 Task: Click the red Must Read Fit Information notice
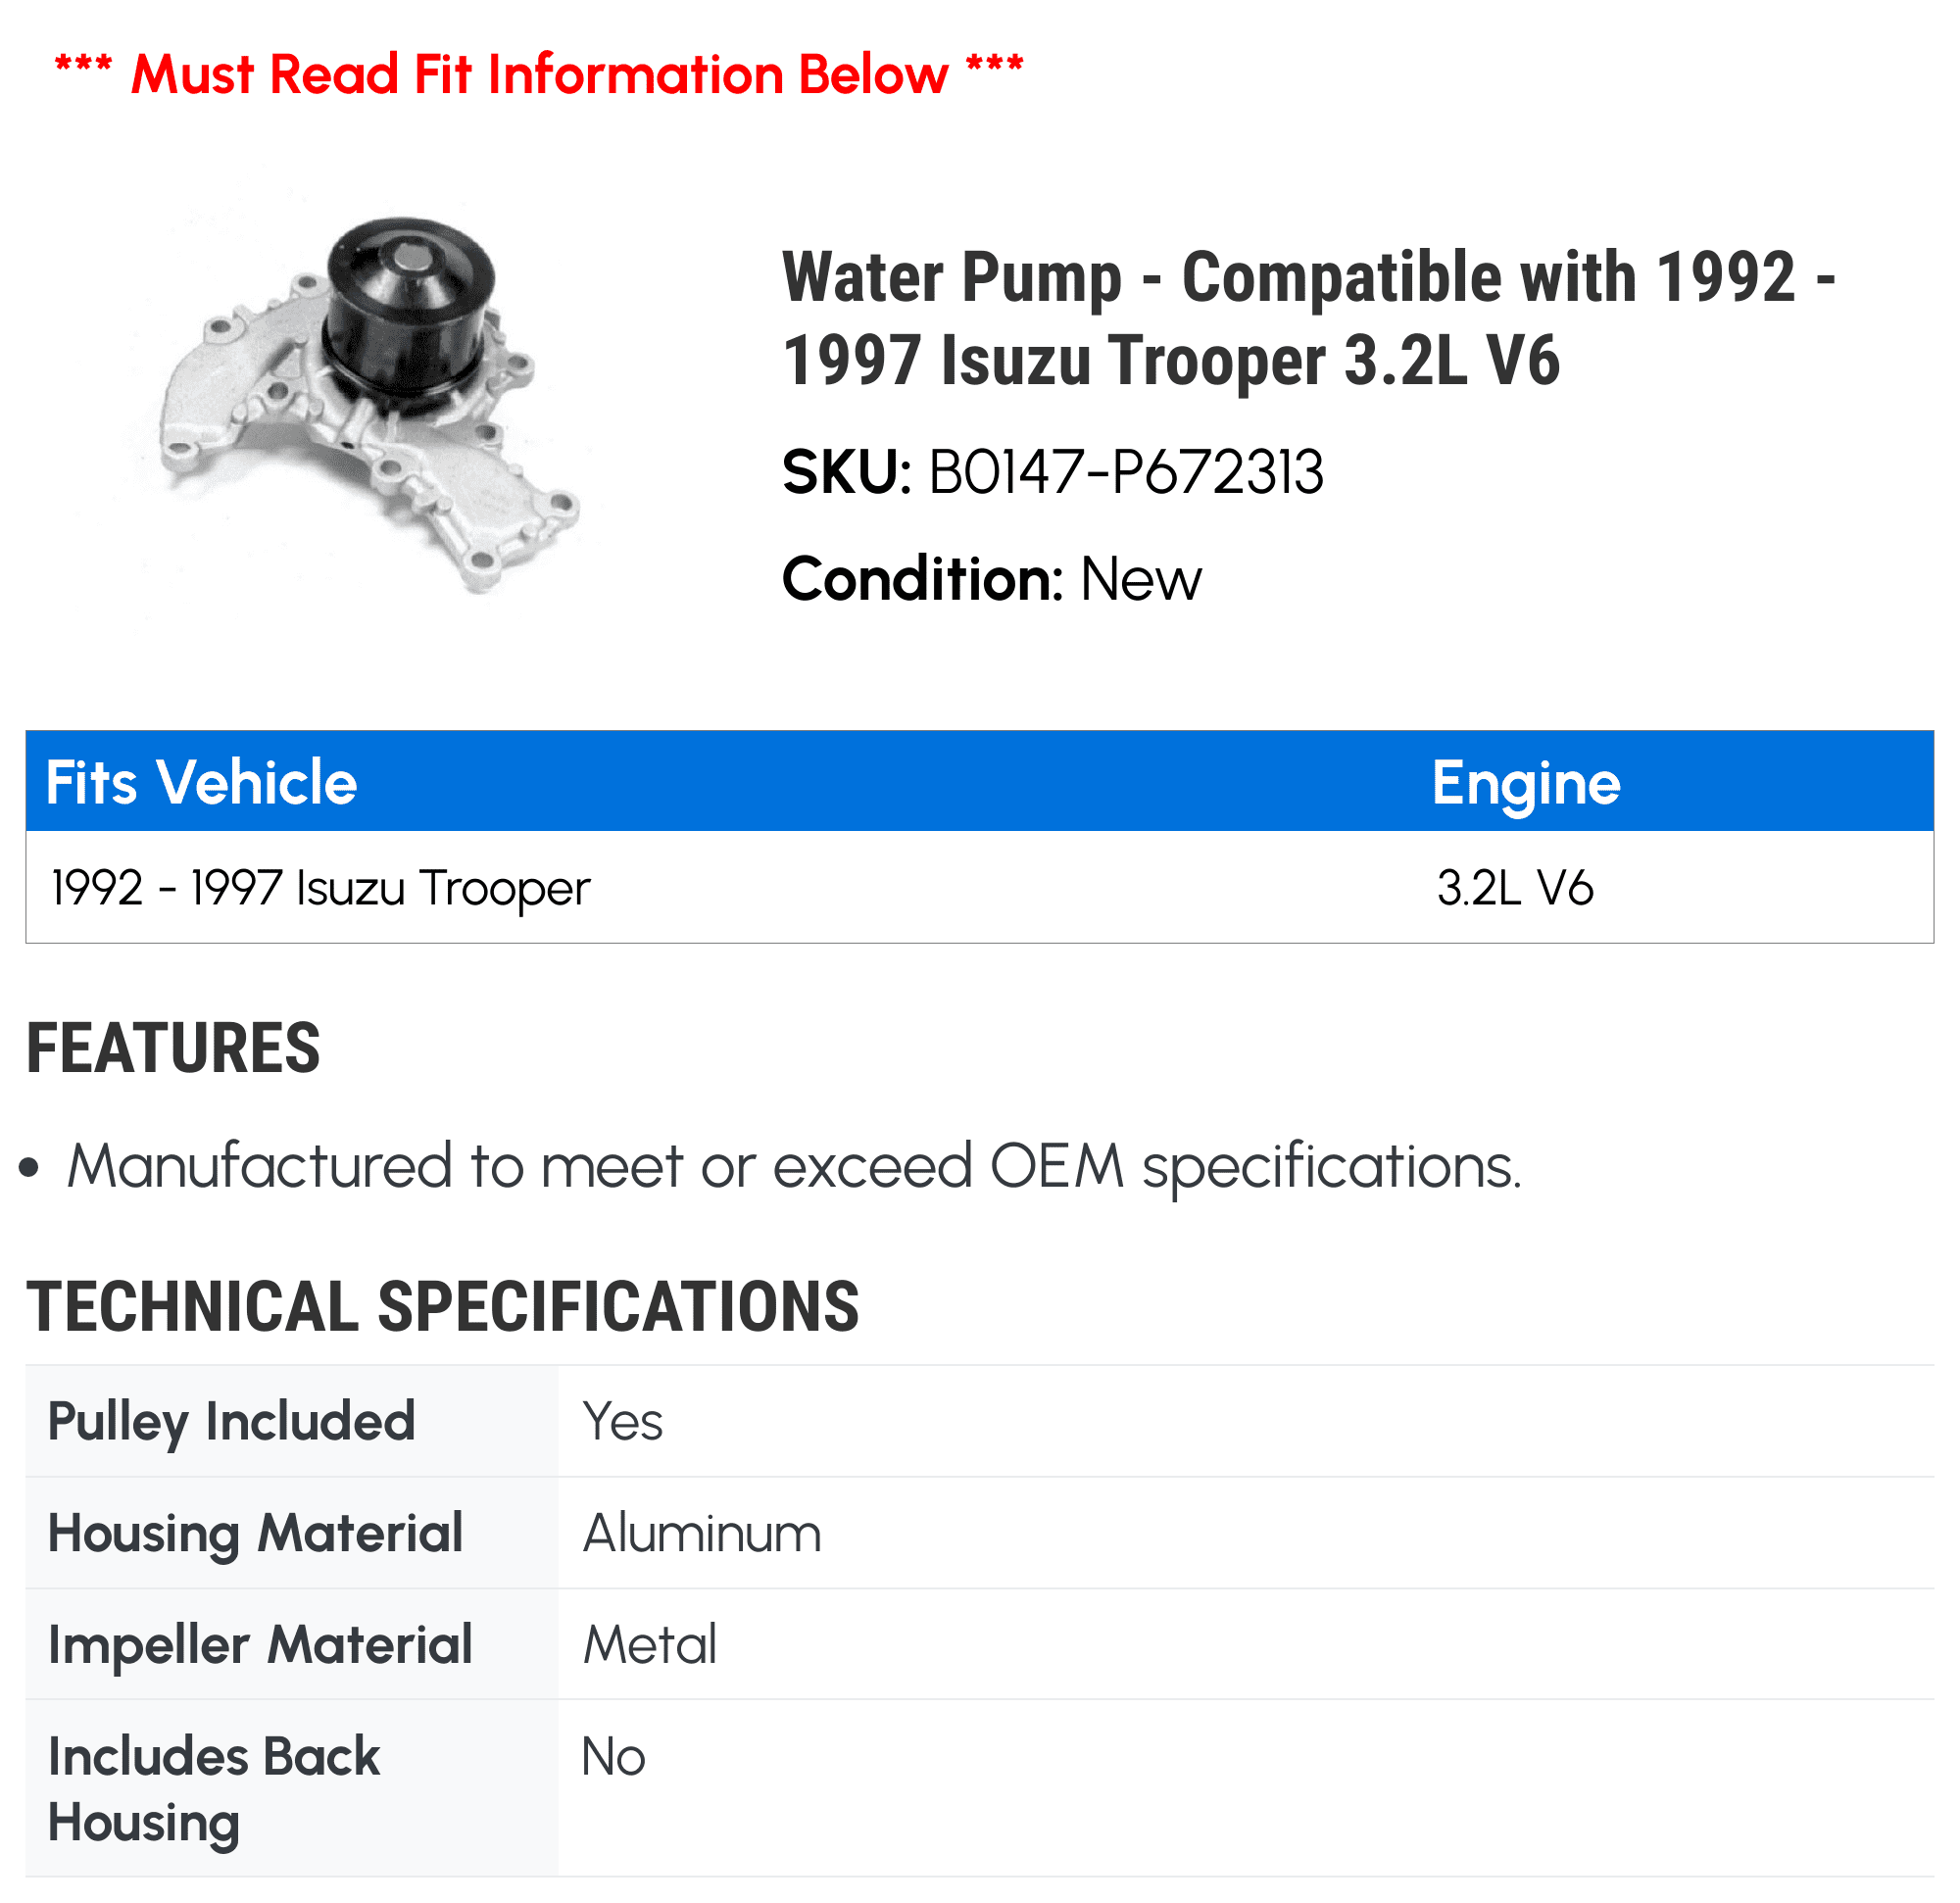(539, 75)
